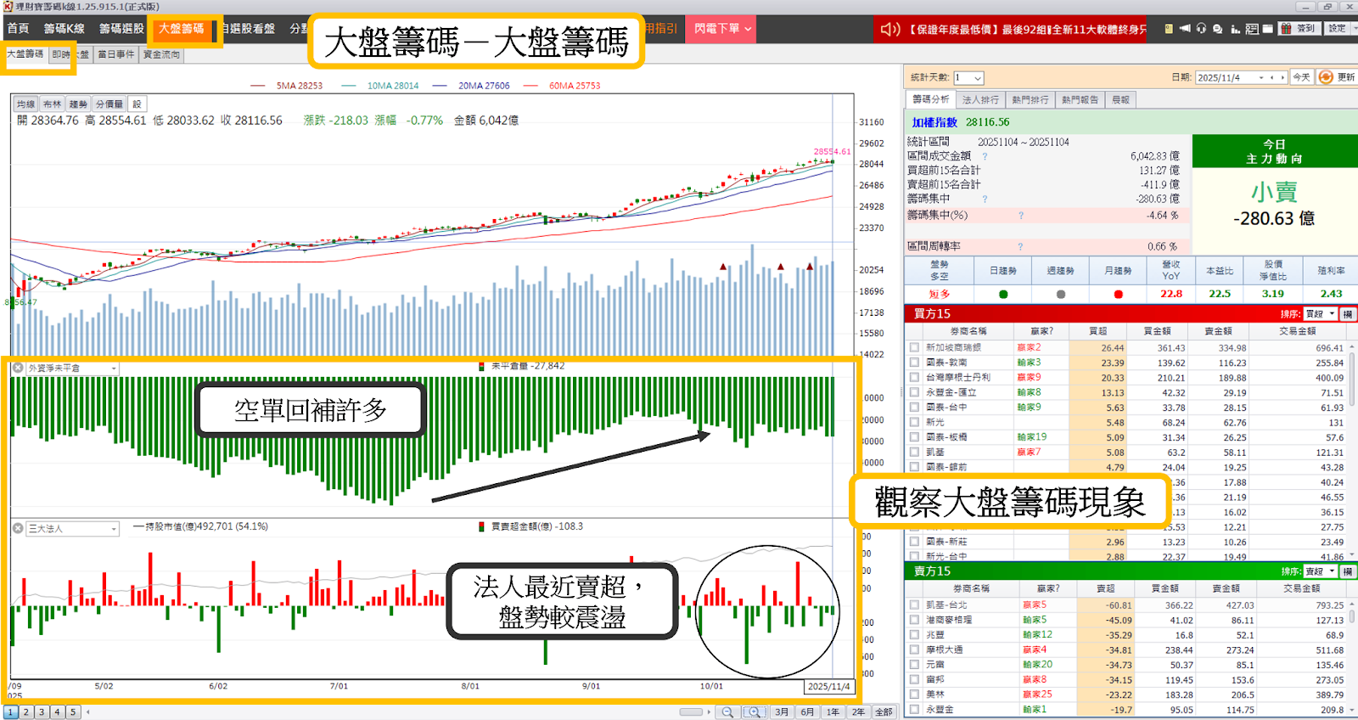Close the 外資淨未平倉 indicator panel
Image resolution: width=1358 pixels, height=720 pixels.
click(18, 368)
